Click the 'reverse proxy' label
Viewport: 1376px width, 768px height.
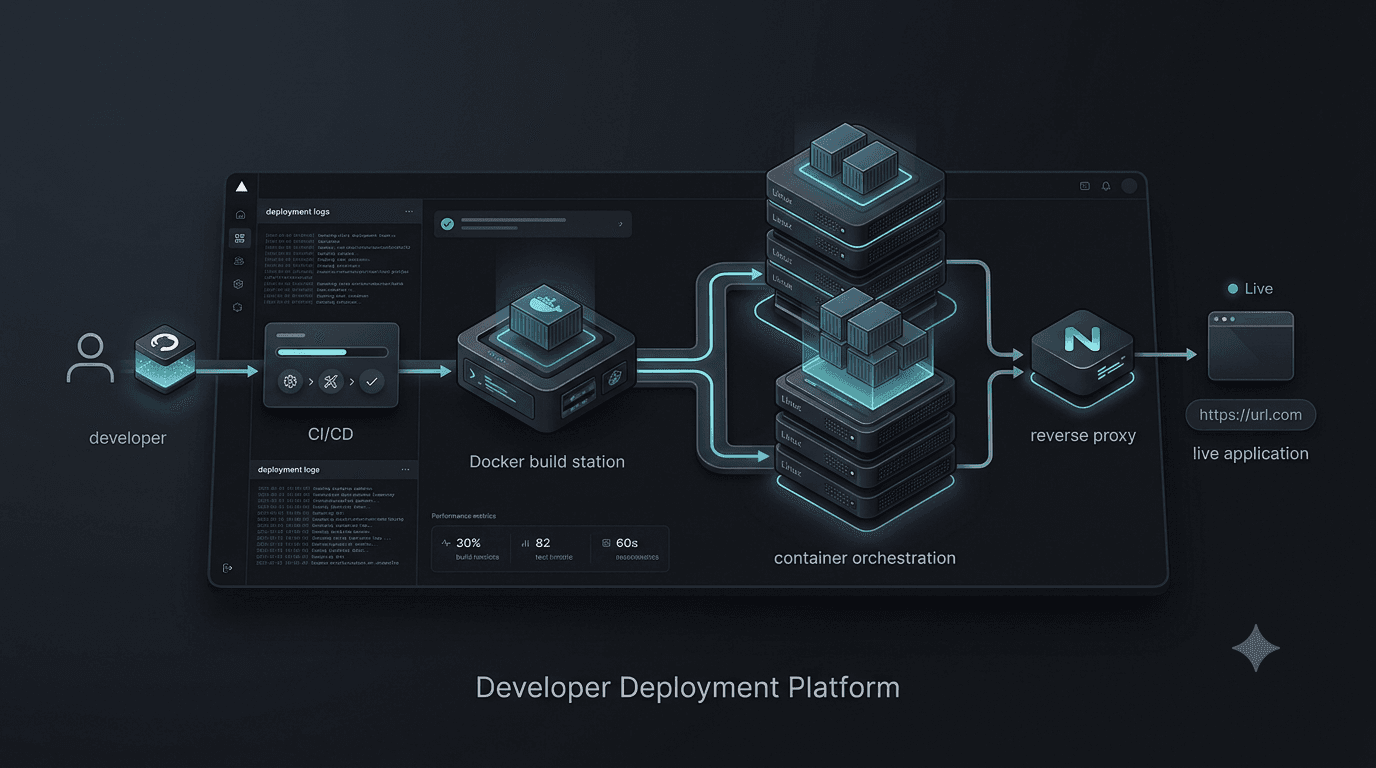click(1083, 435)
